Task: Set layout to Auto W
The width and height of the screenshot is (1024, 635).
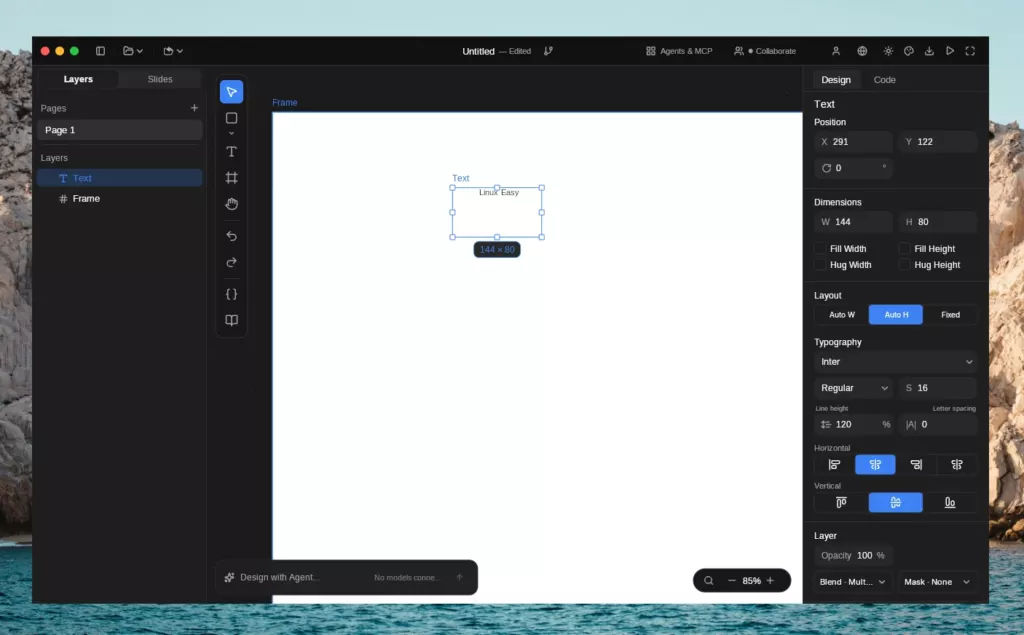Action: 842,315
